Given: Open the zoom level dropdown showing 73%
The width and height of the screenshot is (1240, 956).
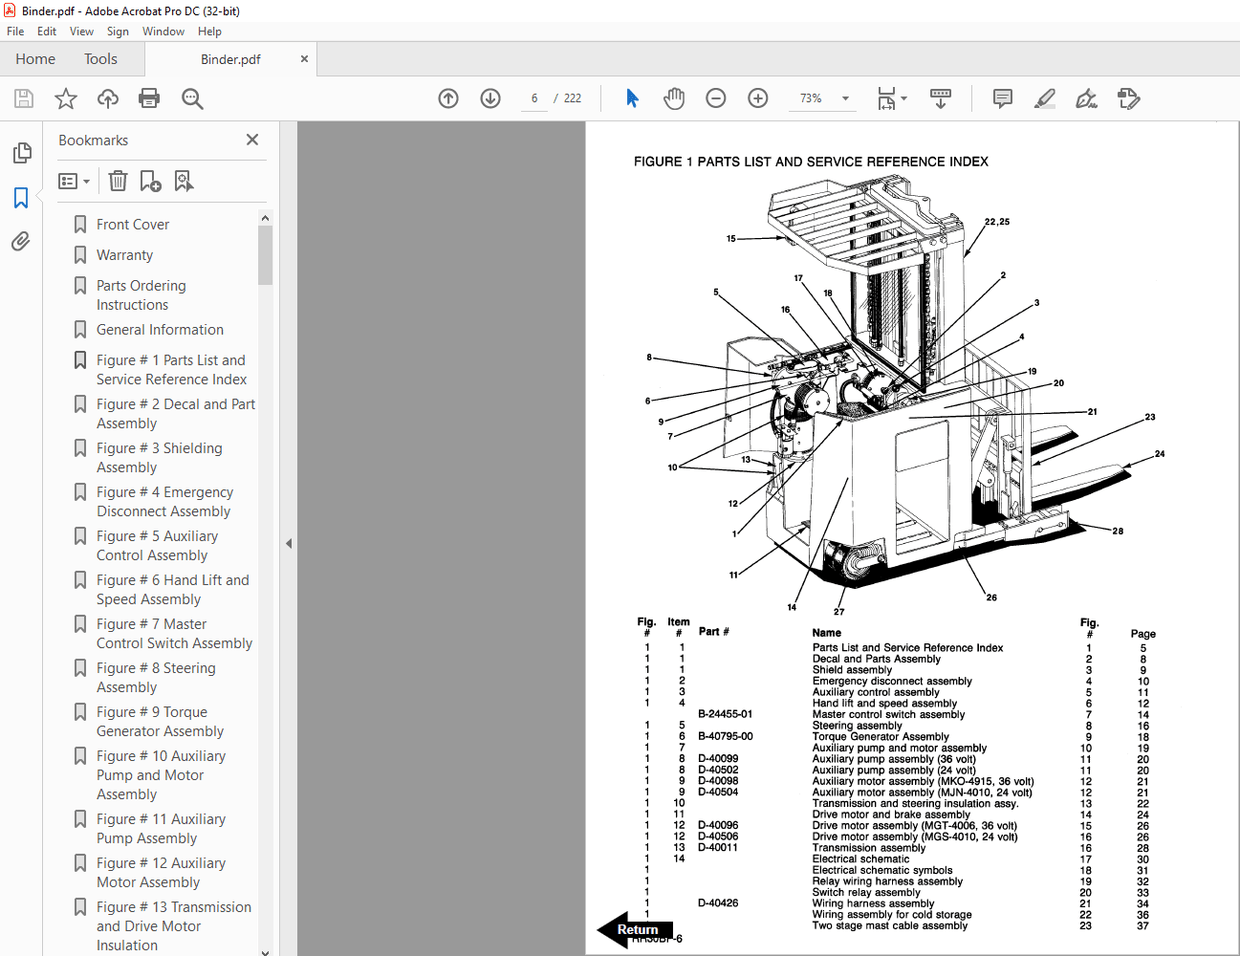Looking at the screenshot, I should 845,98.
